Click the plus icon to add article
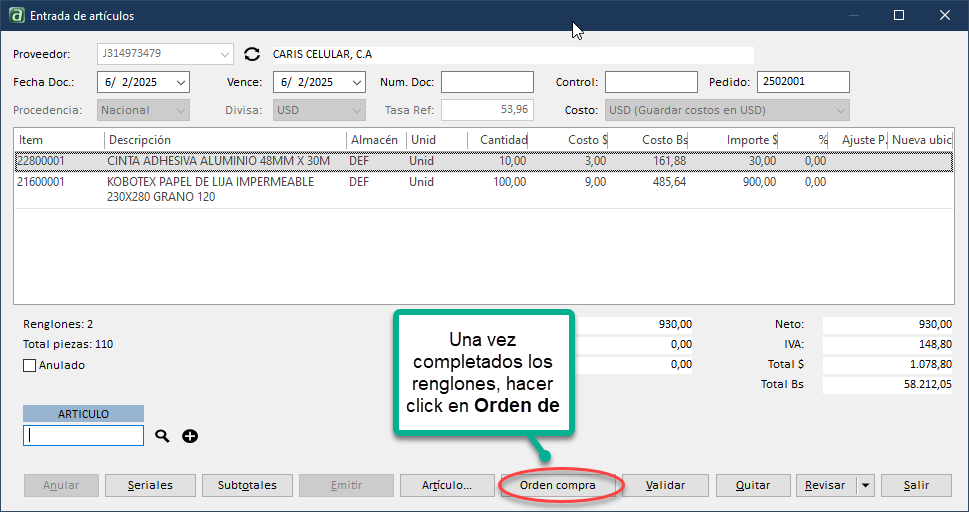Image resolution: width=969 pixels, height=512 pixels. [x=190, y=436]
